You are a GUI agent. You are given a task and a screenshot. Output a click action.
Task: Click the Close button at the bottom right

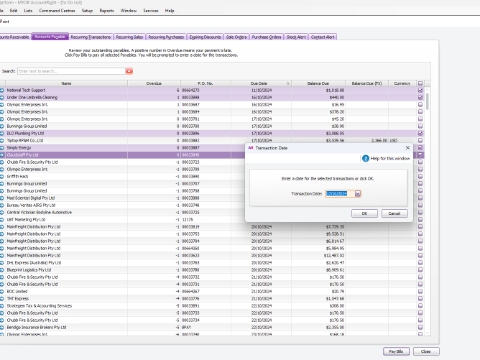click(x=426, y=352)
